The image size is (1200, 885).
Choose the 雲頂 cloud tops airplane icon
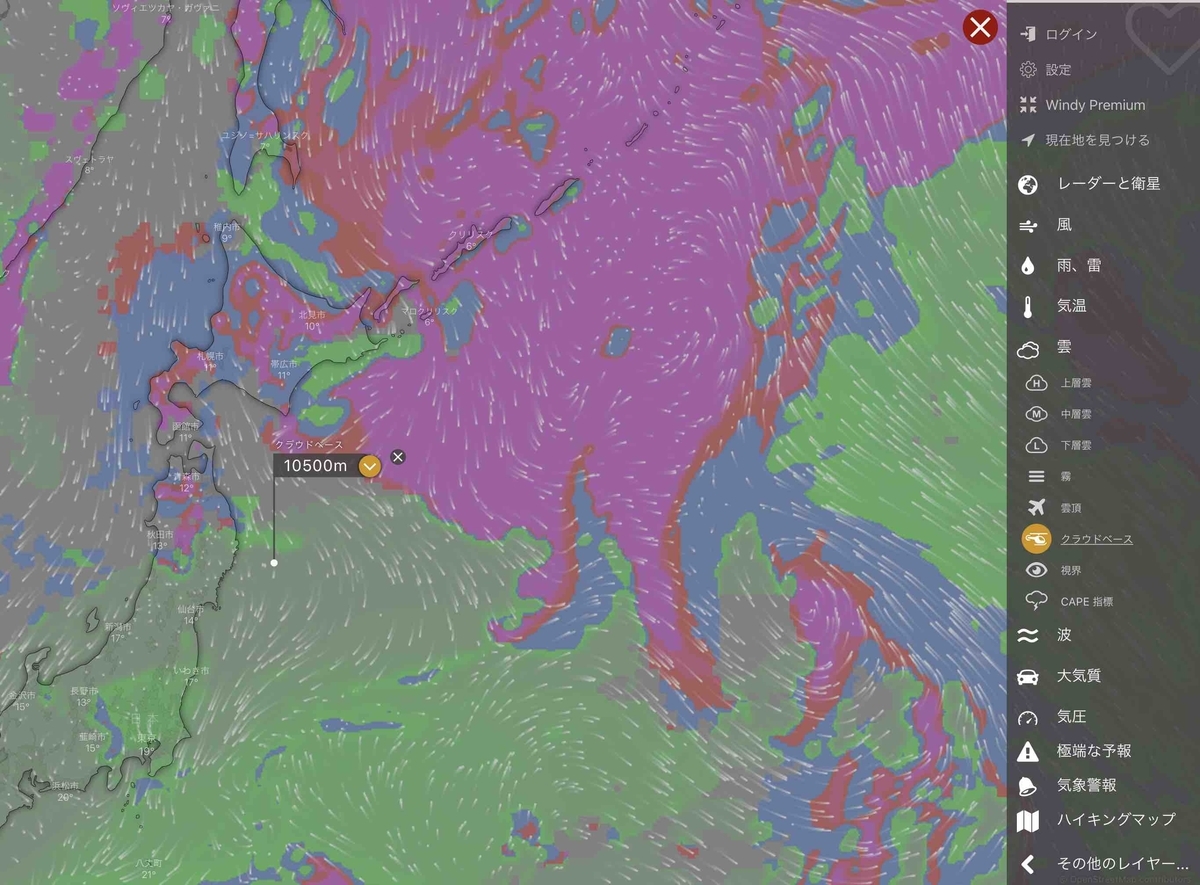[1037, 508]
